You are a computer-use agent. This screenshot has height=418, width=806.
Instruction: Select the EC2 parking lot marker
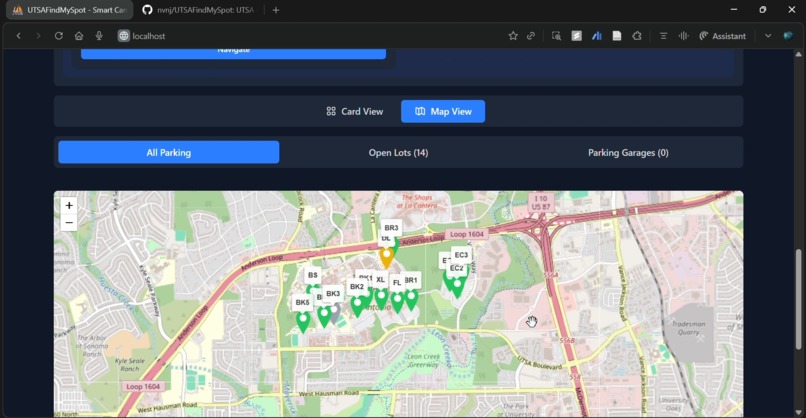click(457, 287)
